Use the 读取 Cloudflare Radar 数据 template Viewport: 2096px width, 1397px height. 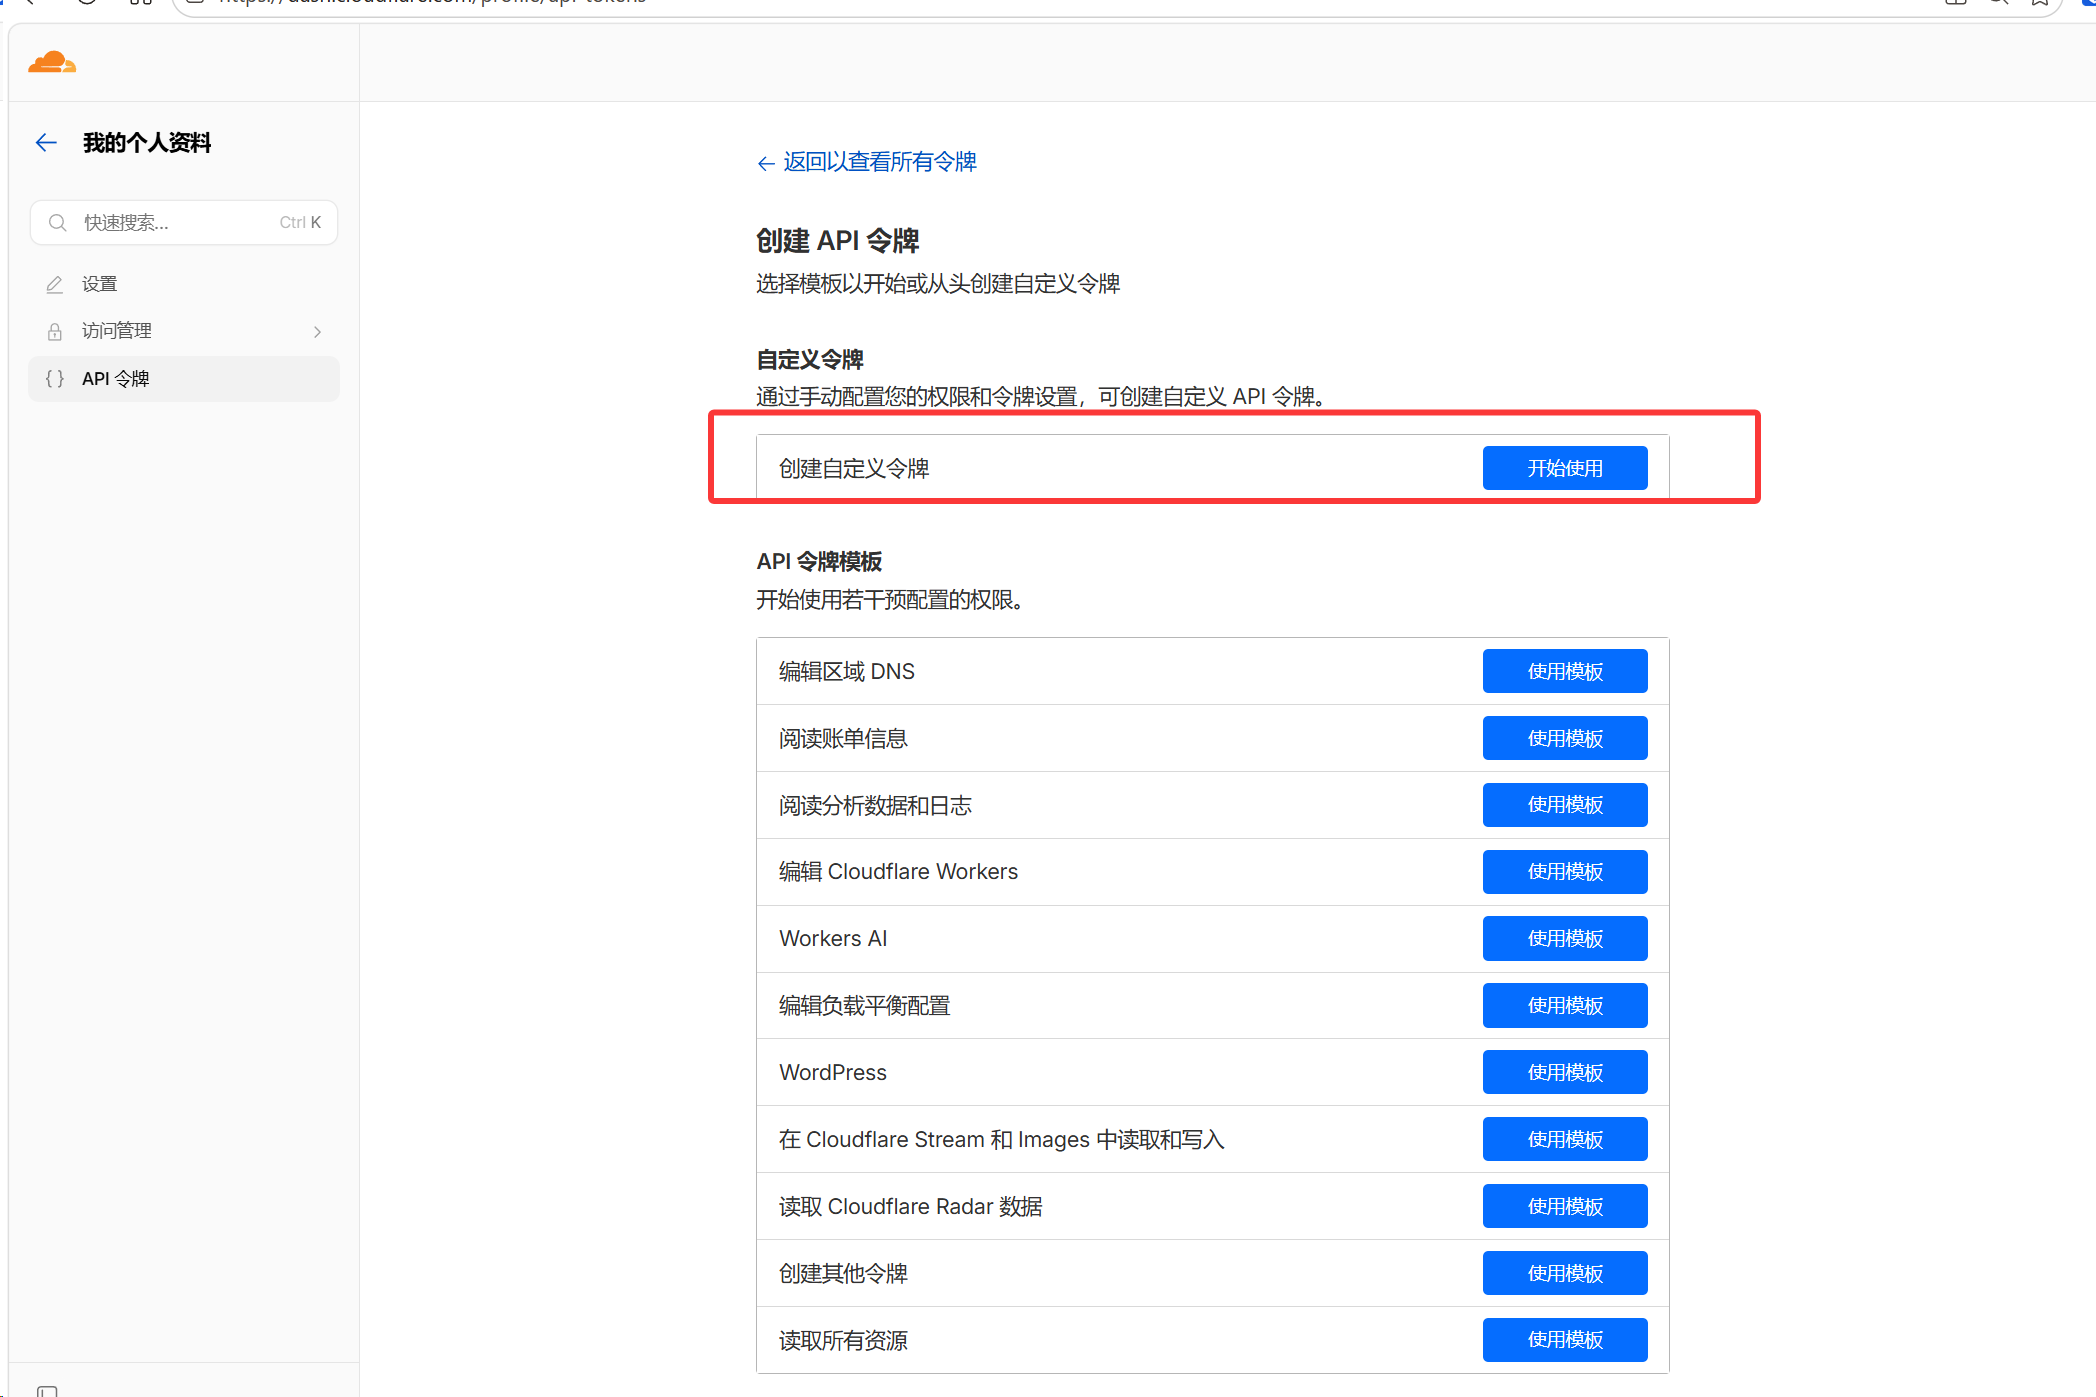click(x=1564, y=1206)
